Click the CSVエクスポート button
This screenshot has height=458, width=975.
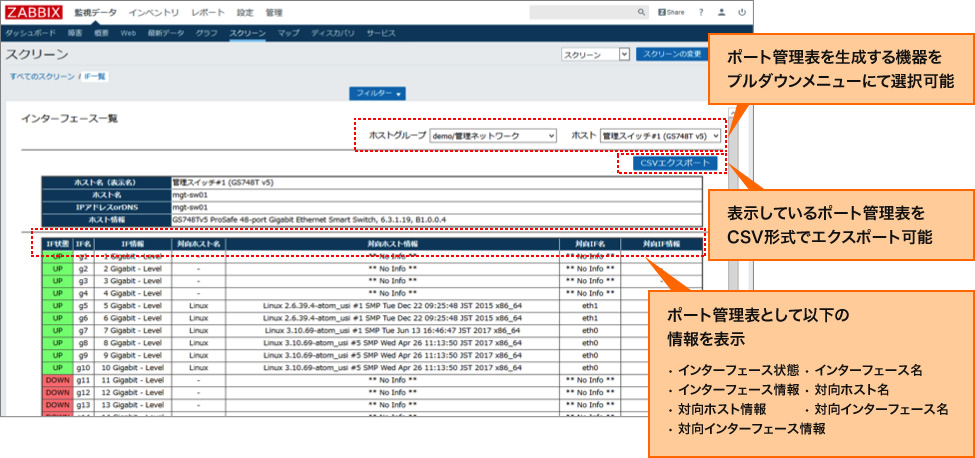pyautogui.click(x=667, y=163)
